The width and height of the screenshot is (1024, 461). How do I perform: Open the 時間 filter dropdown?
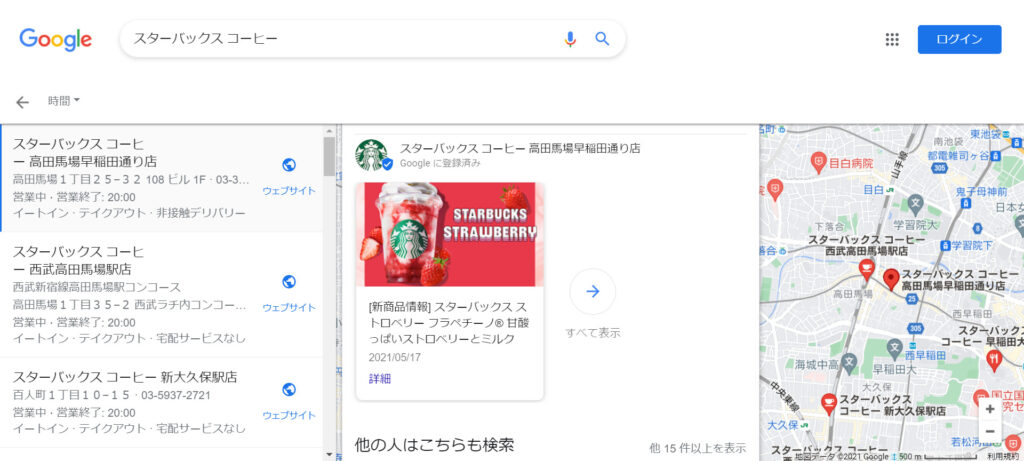coord(64,101)
